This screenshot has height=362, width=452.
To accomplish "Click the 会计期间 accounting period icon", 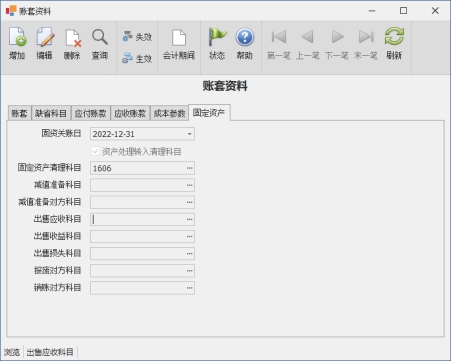I will (179, 37).
